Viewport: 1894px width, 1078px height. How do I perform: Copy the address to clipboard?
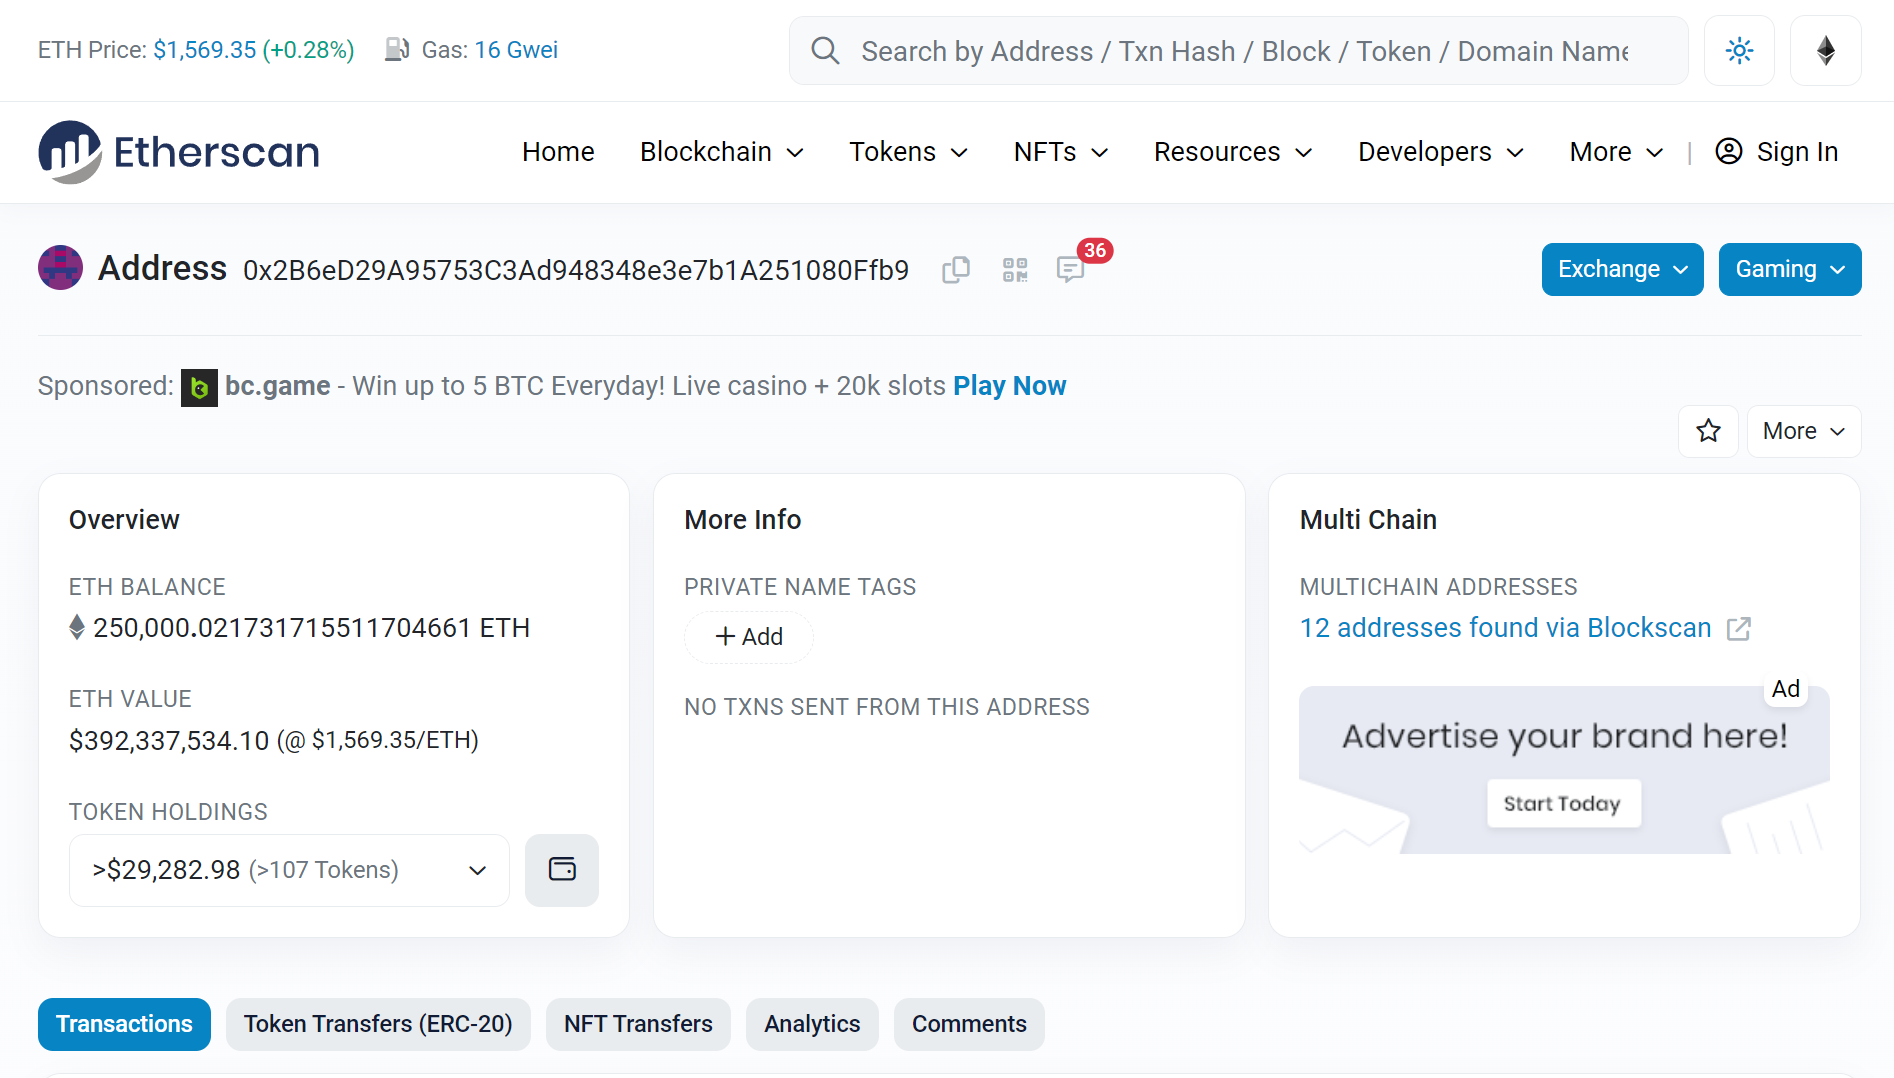pos(956,270)
